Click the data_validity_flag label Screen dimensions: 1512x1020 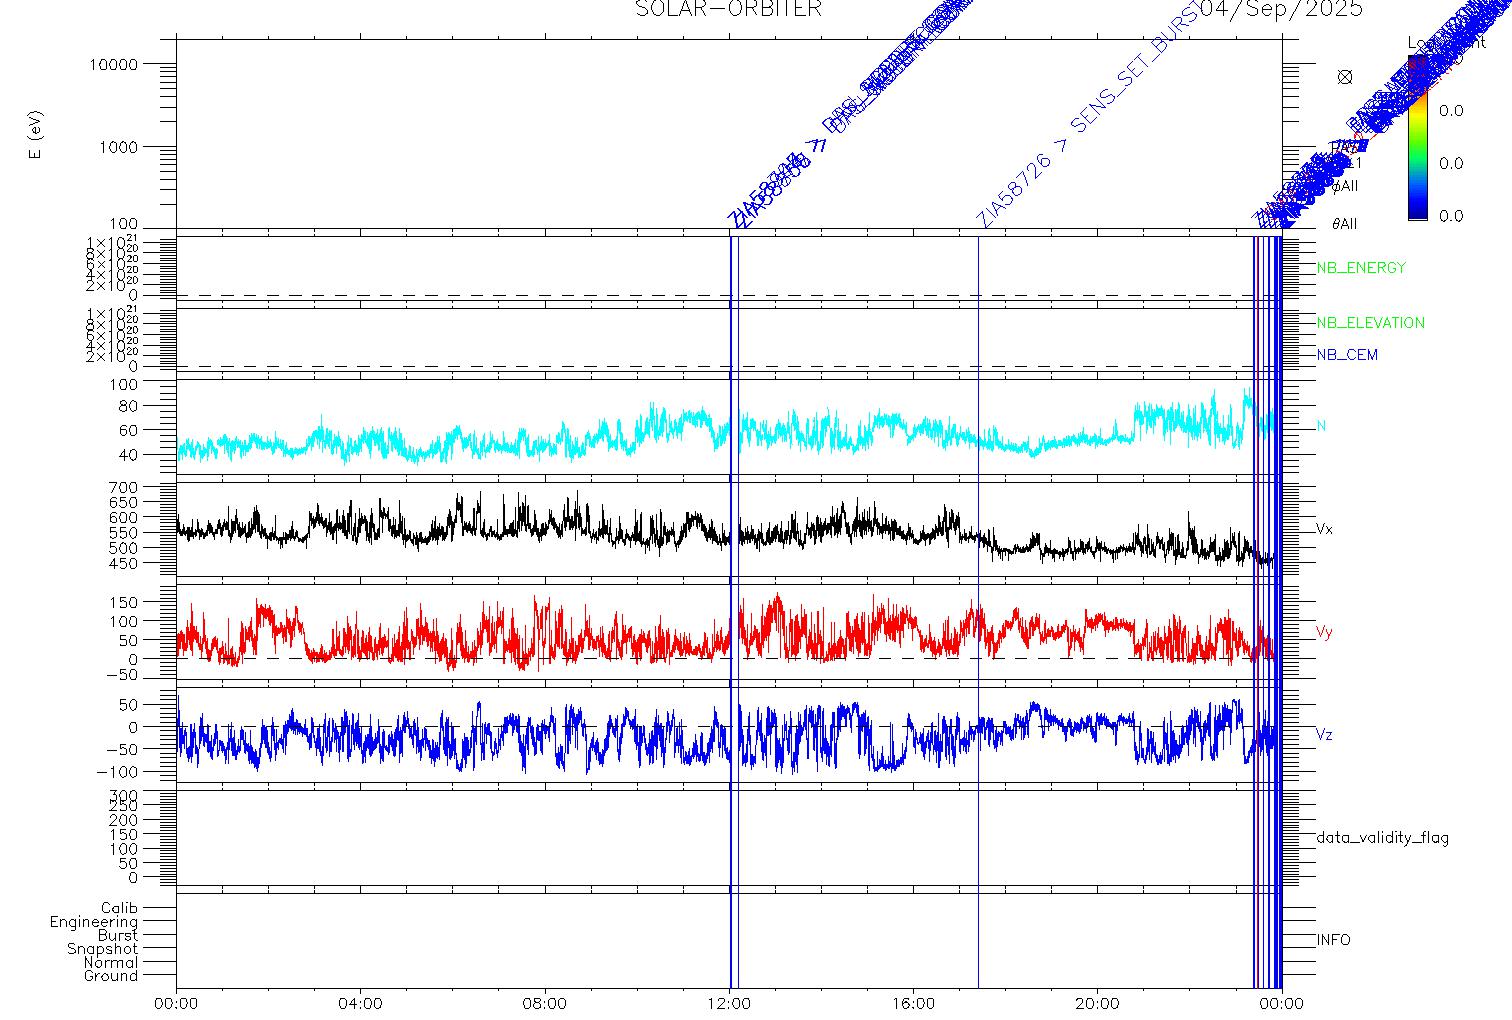click(1382, 838)
